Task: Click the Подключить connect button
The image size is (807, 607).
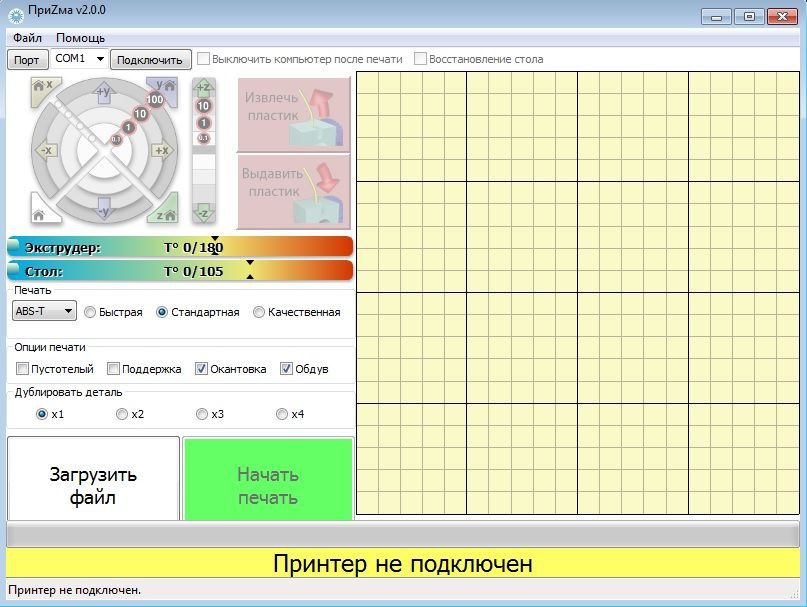Action: 150,60
